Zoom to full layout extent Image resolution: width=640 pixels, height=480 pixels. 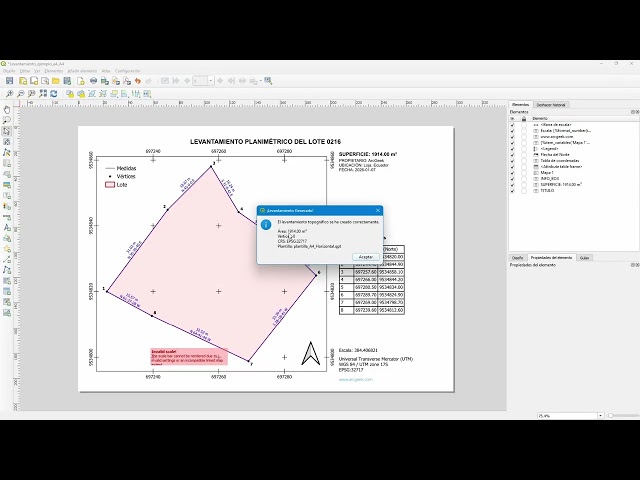[x=42, y=94]
